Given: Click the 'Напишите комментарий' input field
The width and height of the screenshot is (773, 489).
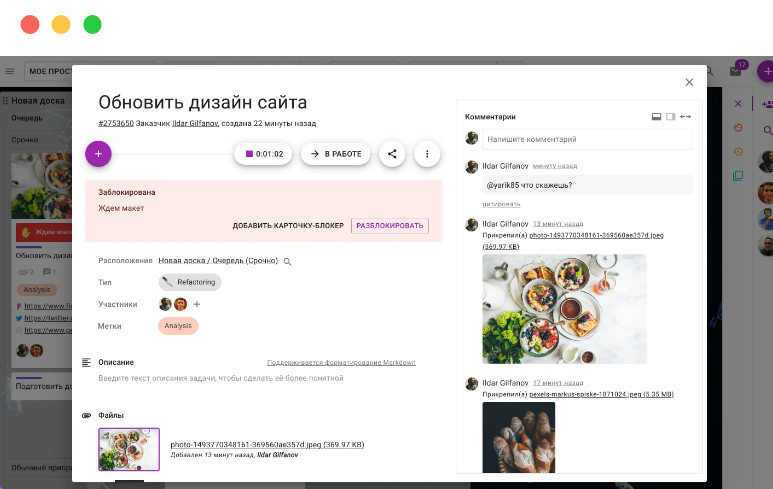Looking at the screenshot, I should pyautogui.click(x=587, y=139).
